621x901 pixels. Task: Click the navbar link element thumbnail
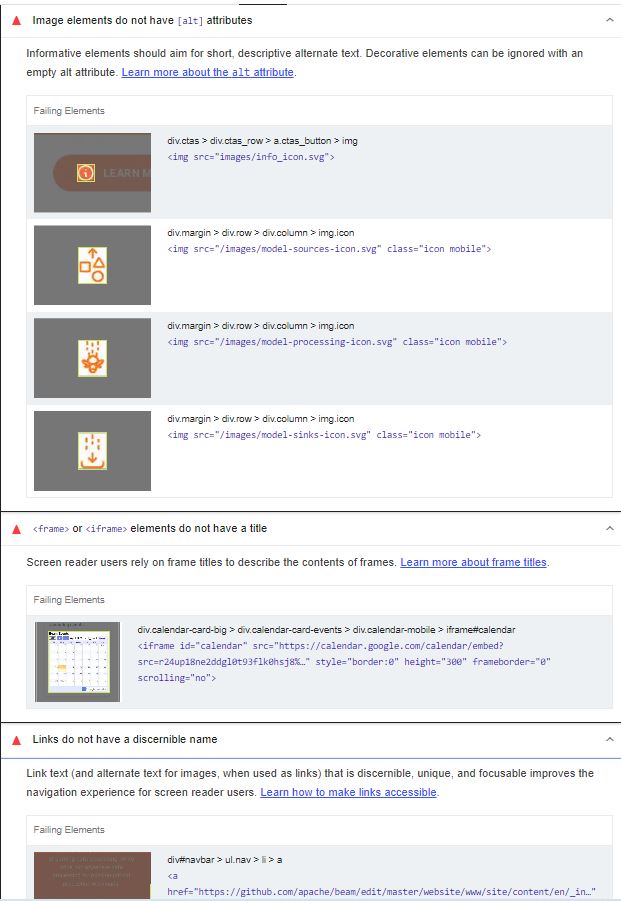point(92,876)
